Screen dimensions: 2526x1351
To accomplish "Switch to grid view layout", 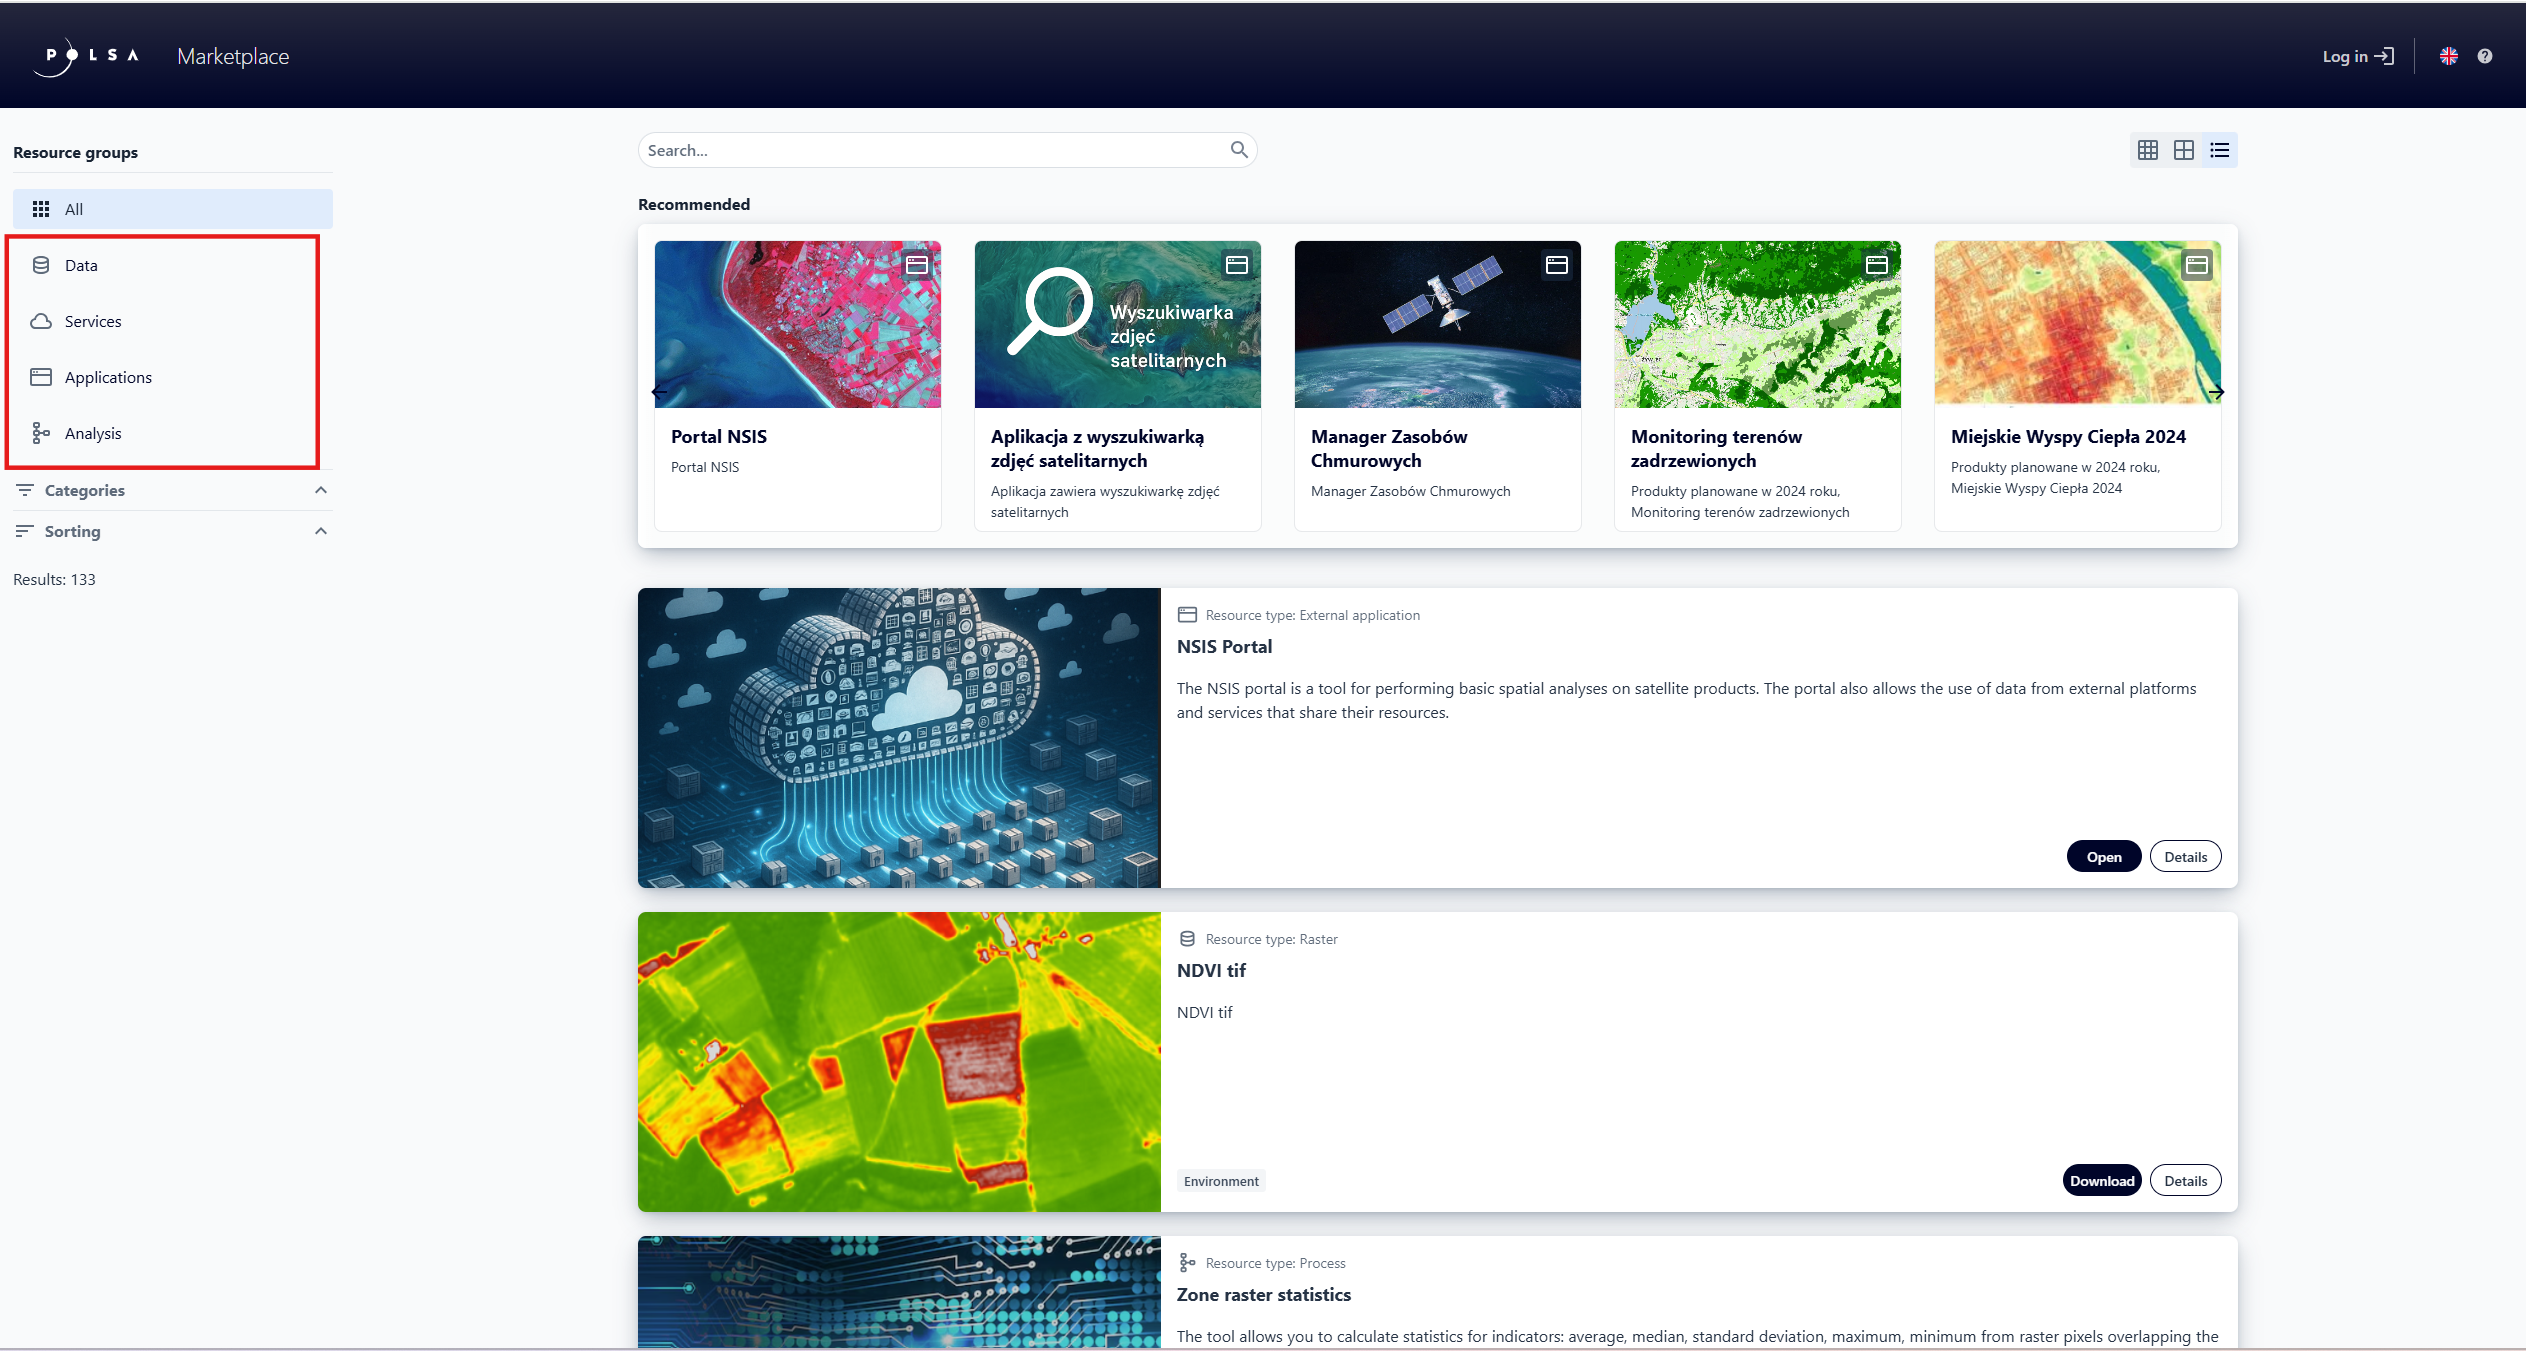I will [x=2147, y=149].
